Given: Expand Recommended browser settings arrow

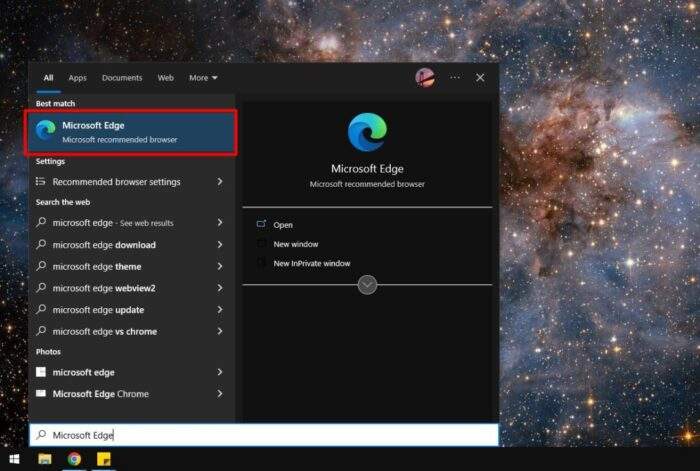Looking at the screenshot, I should pyautogui.click(x=220, y=182).
